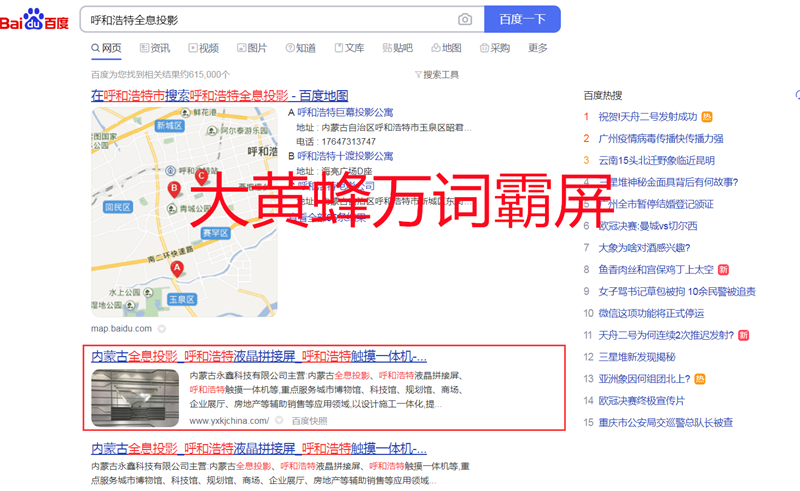Click 百度热搜 heading
Image resolution: width=800 pixels, height=491 pixels.
603,95
